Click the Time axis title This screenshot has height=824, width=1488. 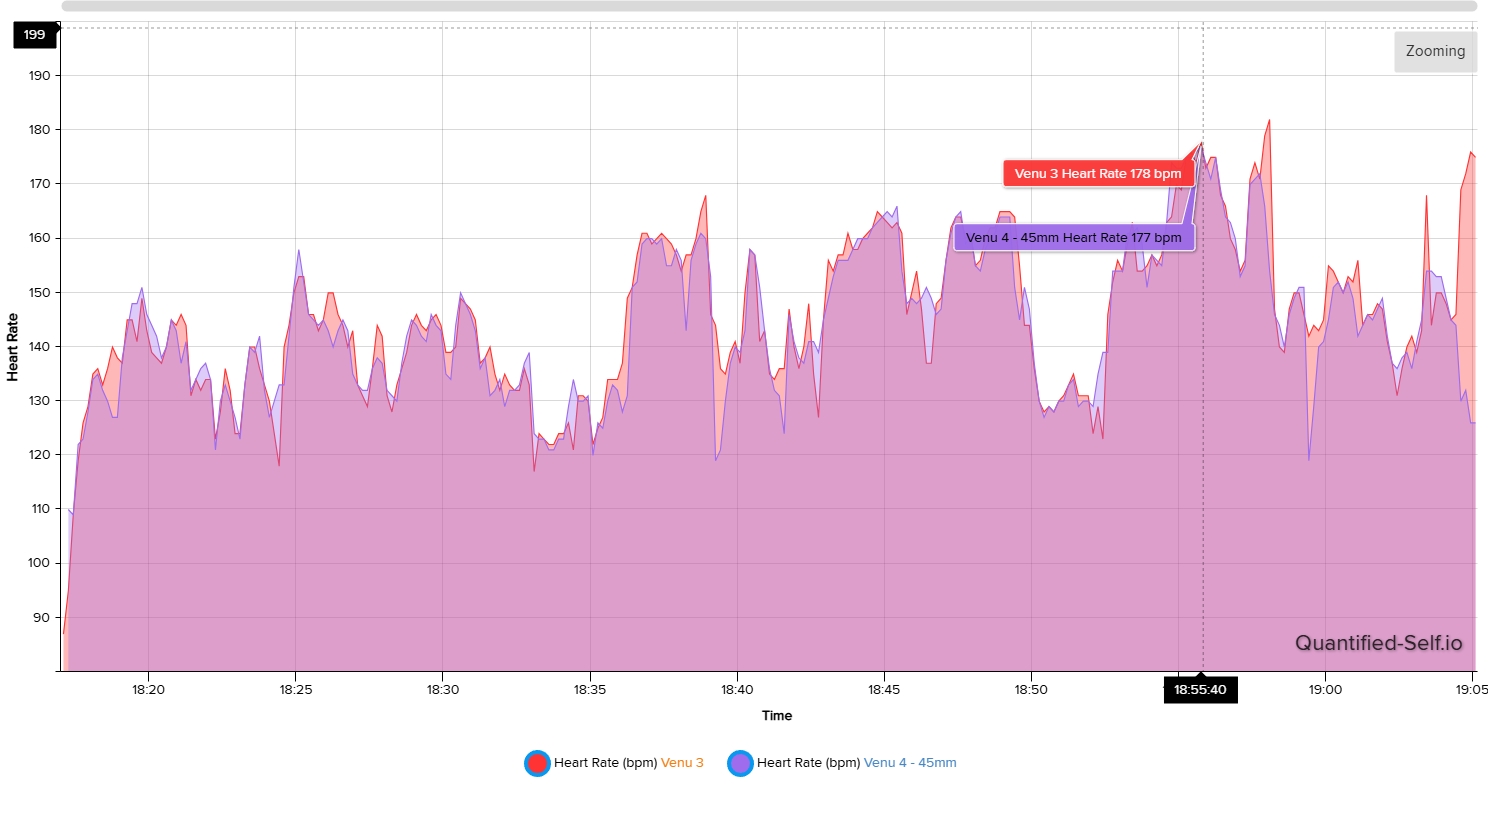[776, 716]
